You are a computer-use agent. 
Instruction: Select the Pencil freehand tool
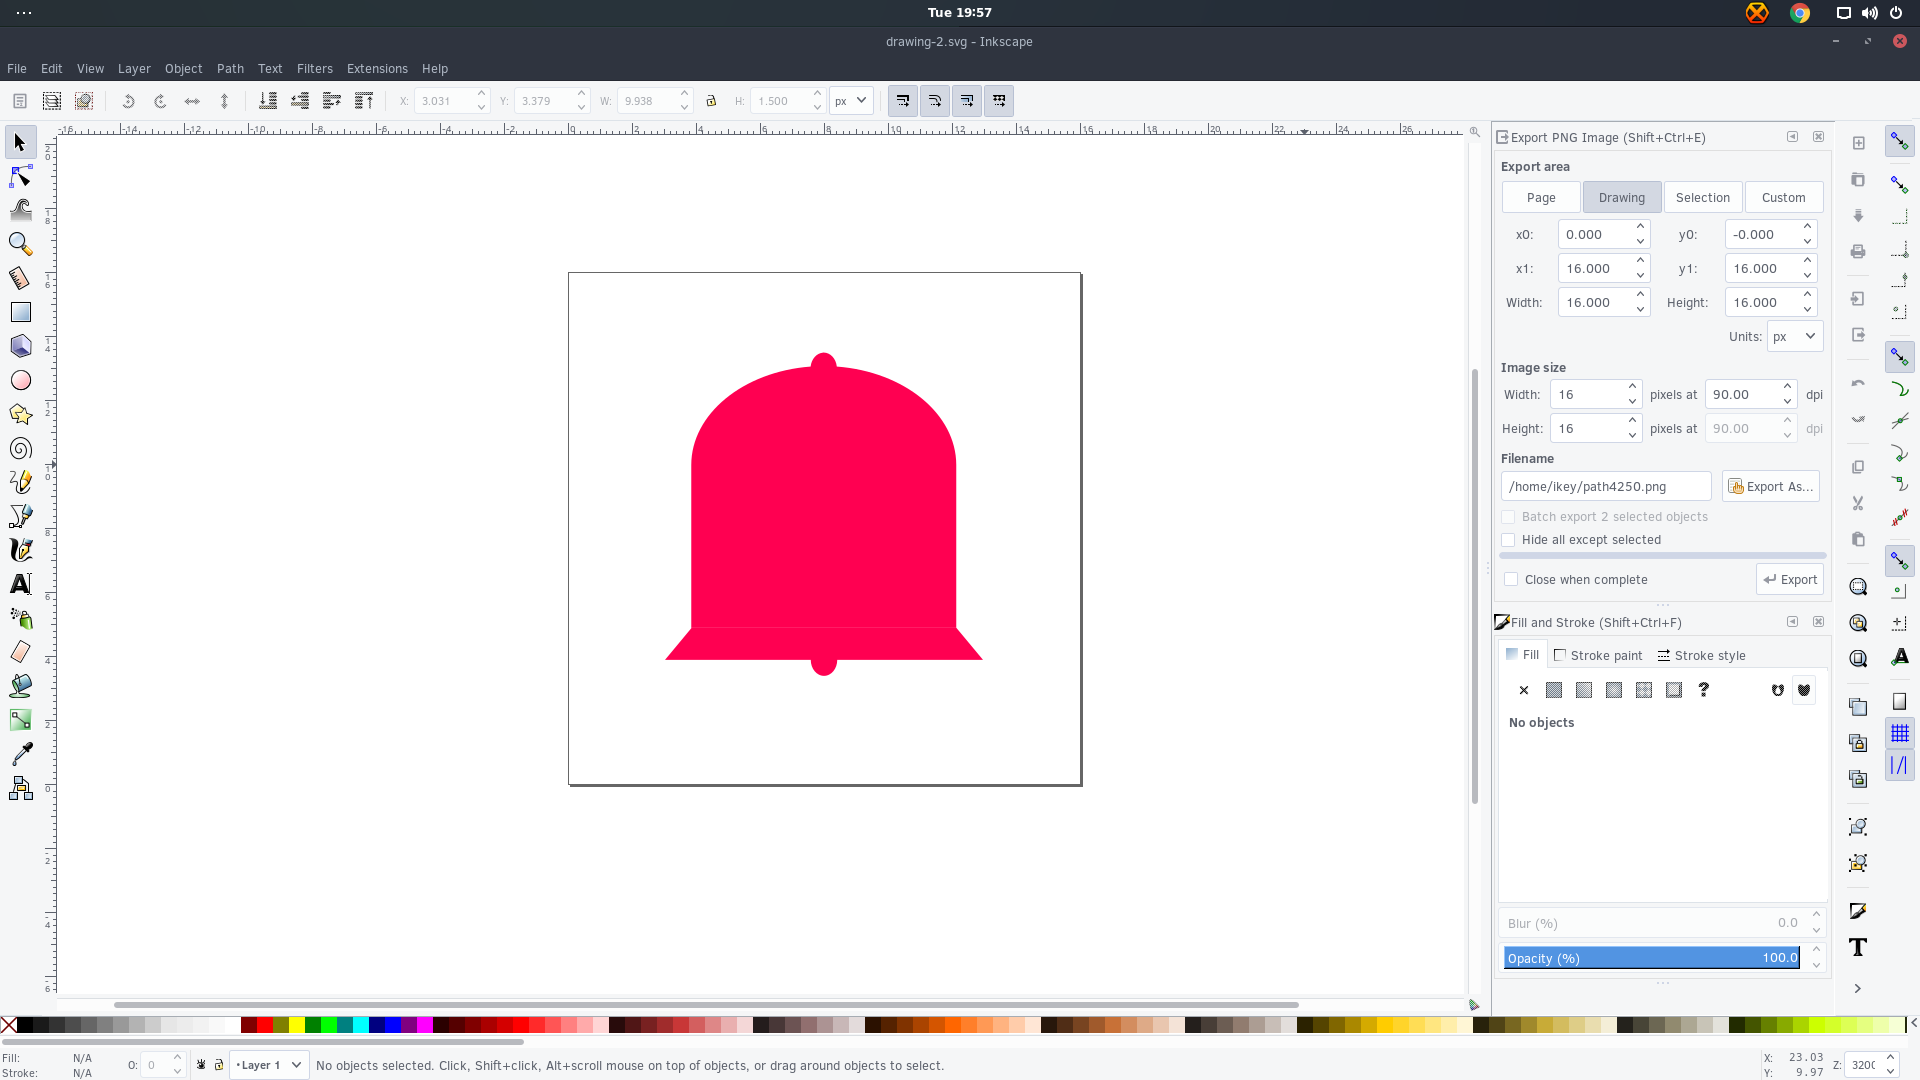coord(20,482)
